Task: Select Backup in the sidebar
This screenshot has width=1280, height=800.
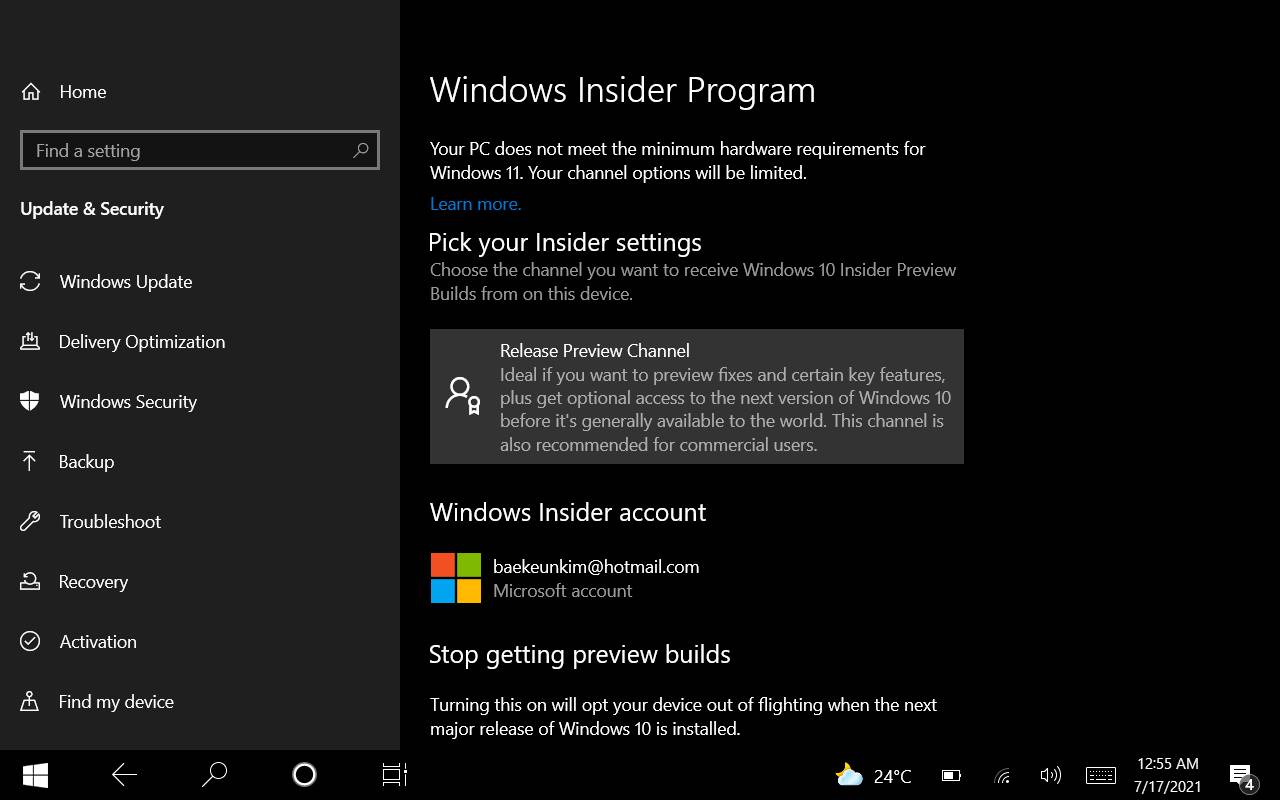Action: [x=86, y=462]
